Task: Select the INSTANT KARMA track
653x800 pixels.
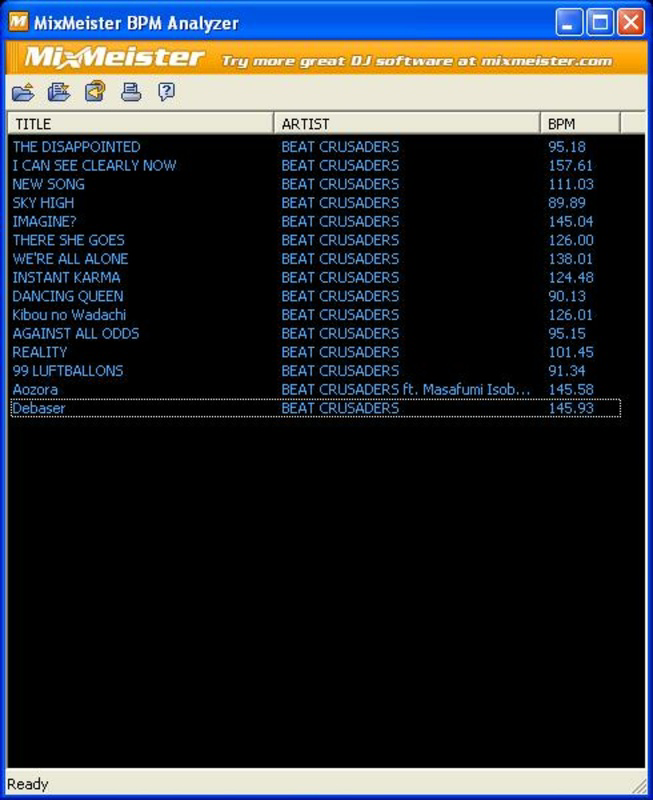Action: pyautogui.click(x=66, y=278)
